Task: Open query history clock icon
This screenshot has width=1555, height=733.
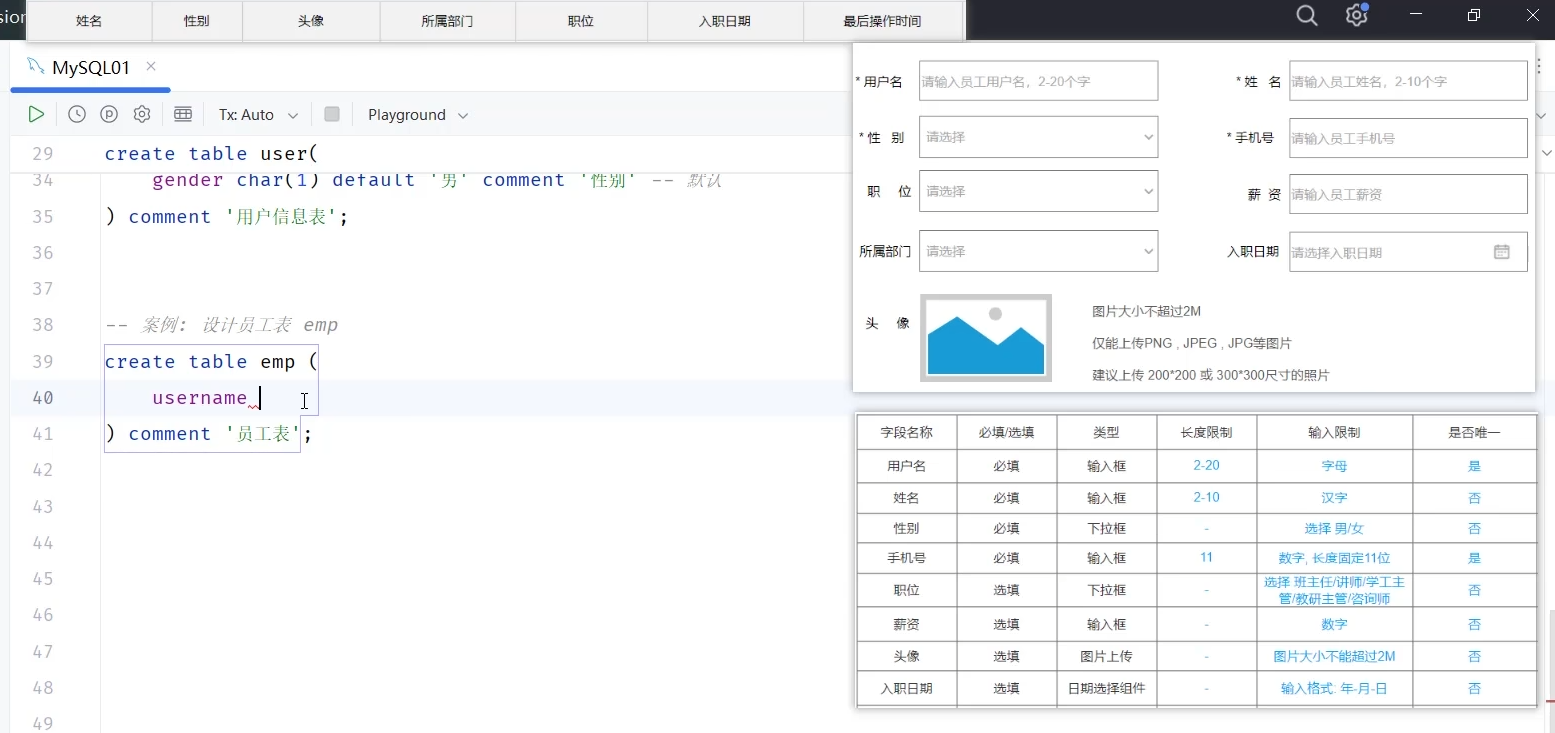Action: point(77,115)
